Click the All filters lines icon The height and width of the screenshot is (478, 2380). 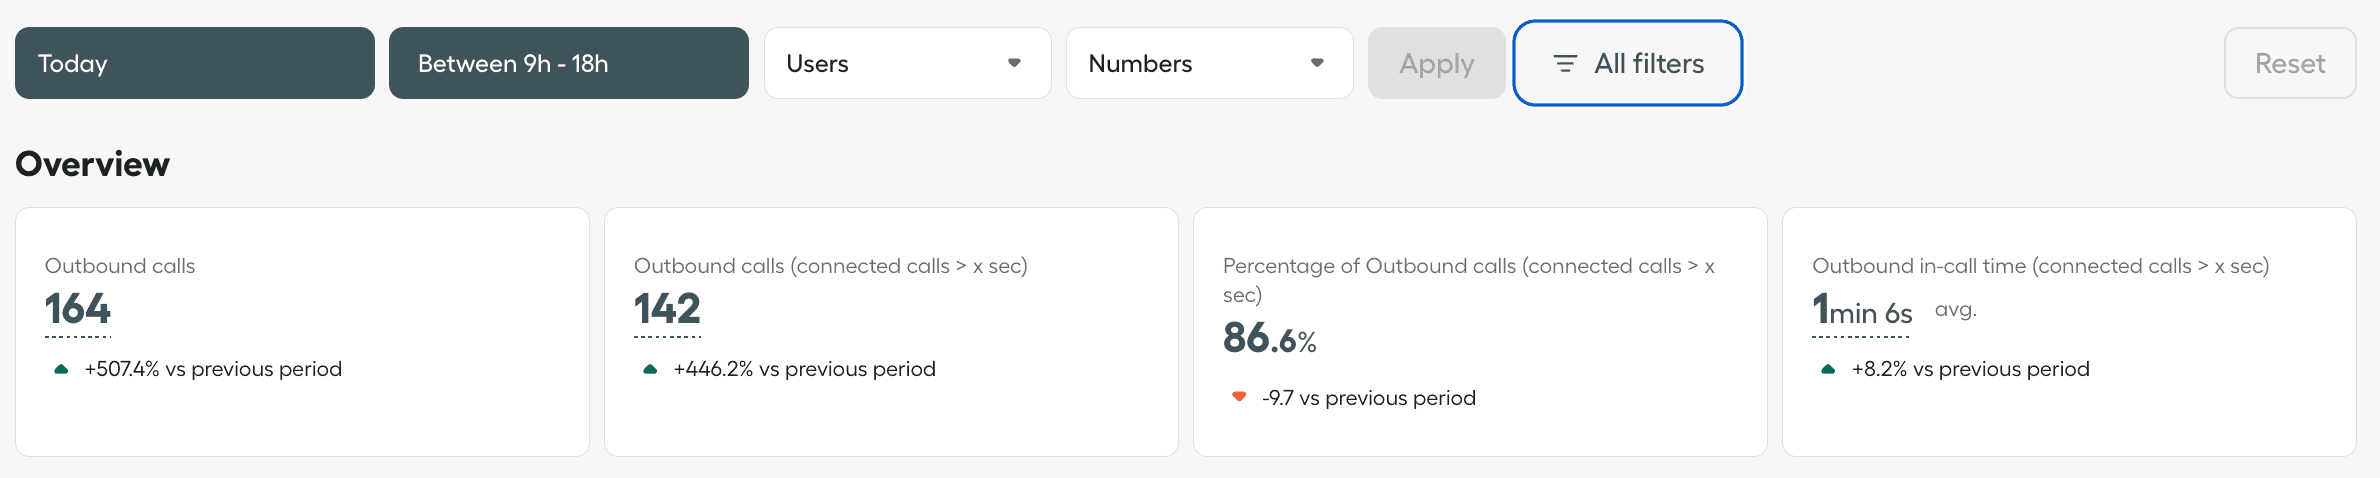pos(1565,64)
